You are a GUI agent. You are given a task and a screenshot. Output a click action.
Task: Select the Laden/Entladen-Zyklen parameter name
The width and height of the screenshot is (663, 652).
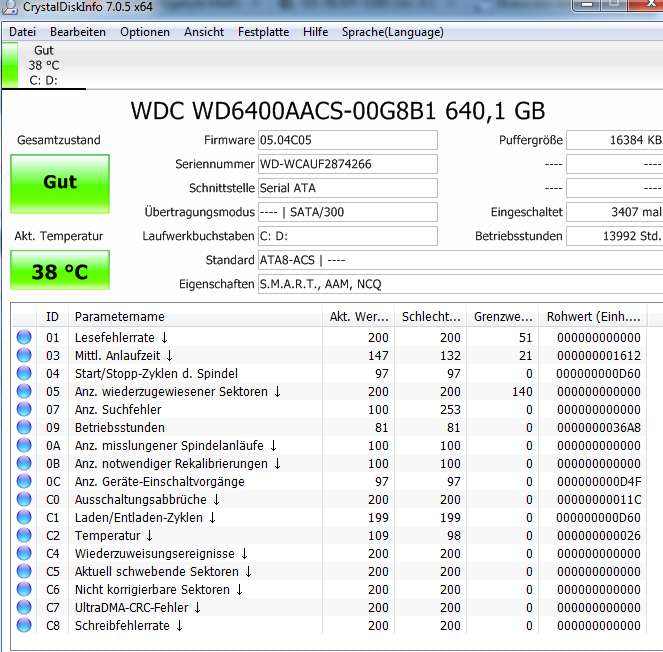[x=145, y=518]
